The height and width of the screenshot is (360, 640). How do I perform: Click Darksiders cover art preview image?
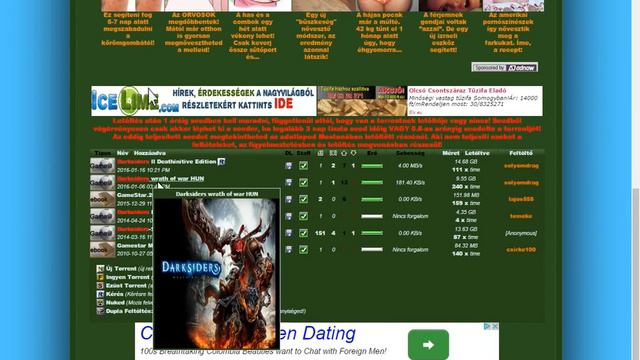[x=216, y=273]
